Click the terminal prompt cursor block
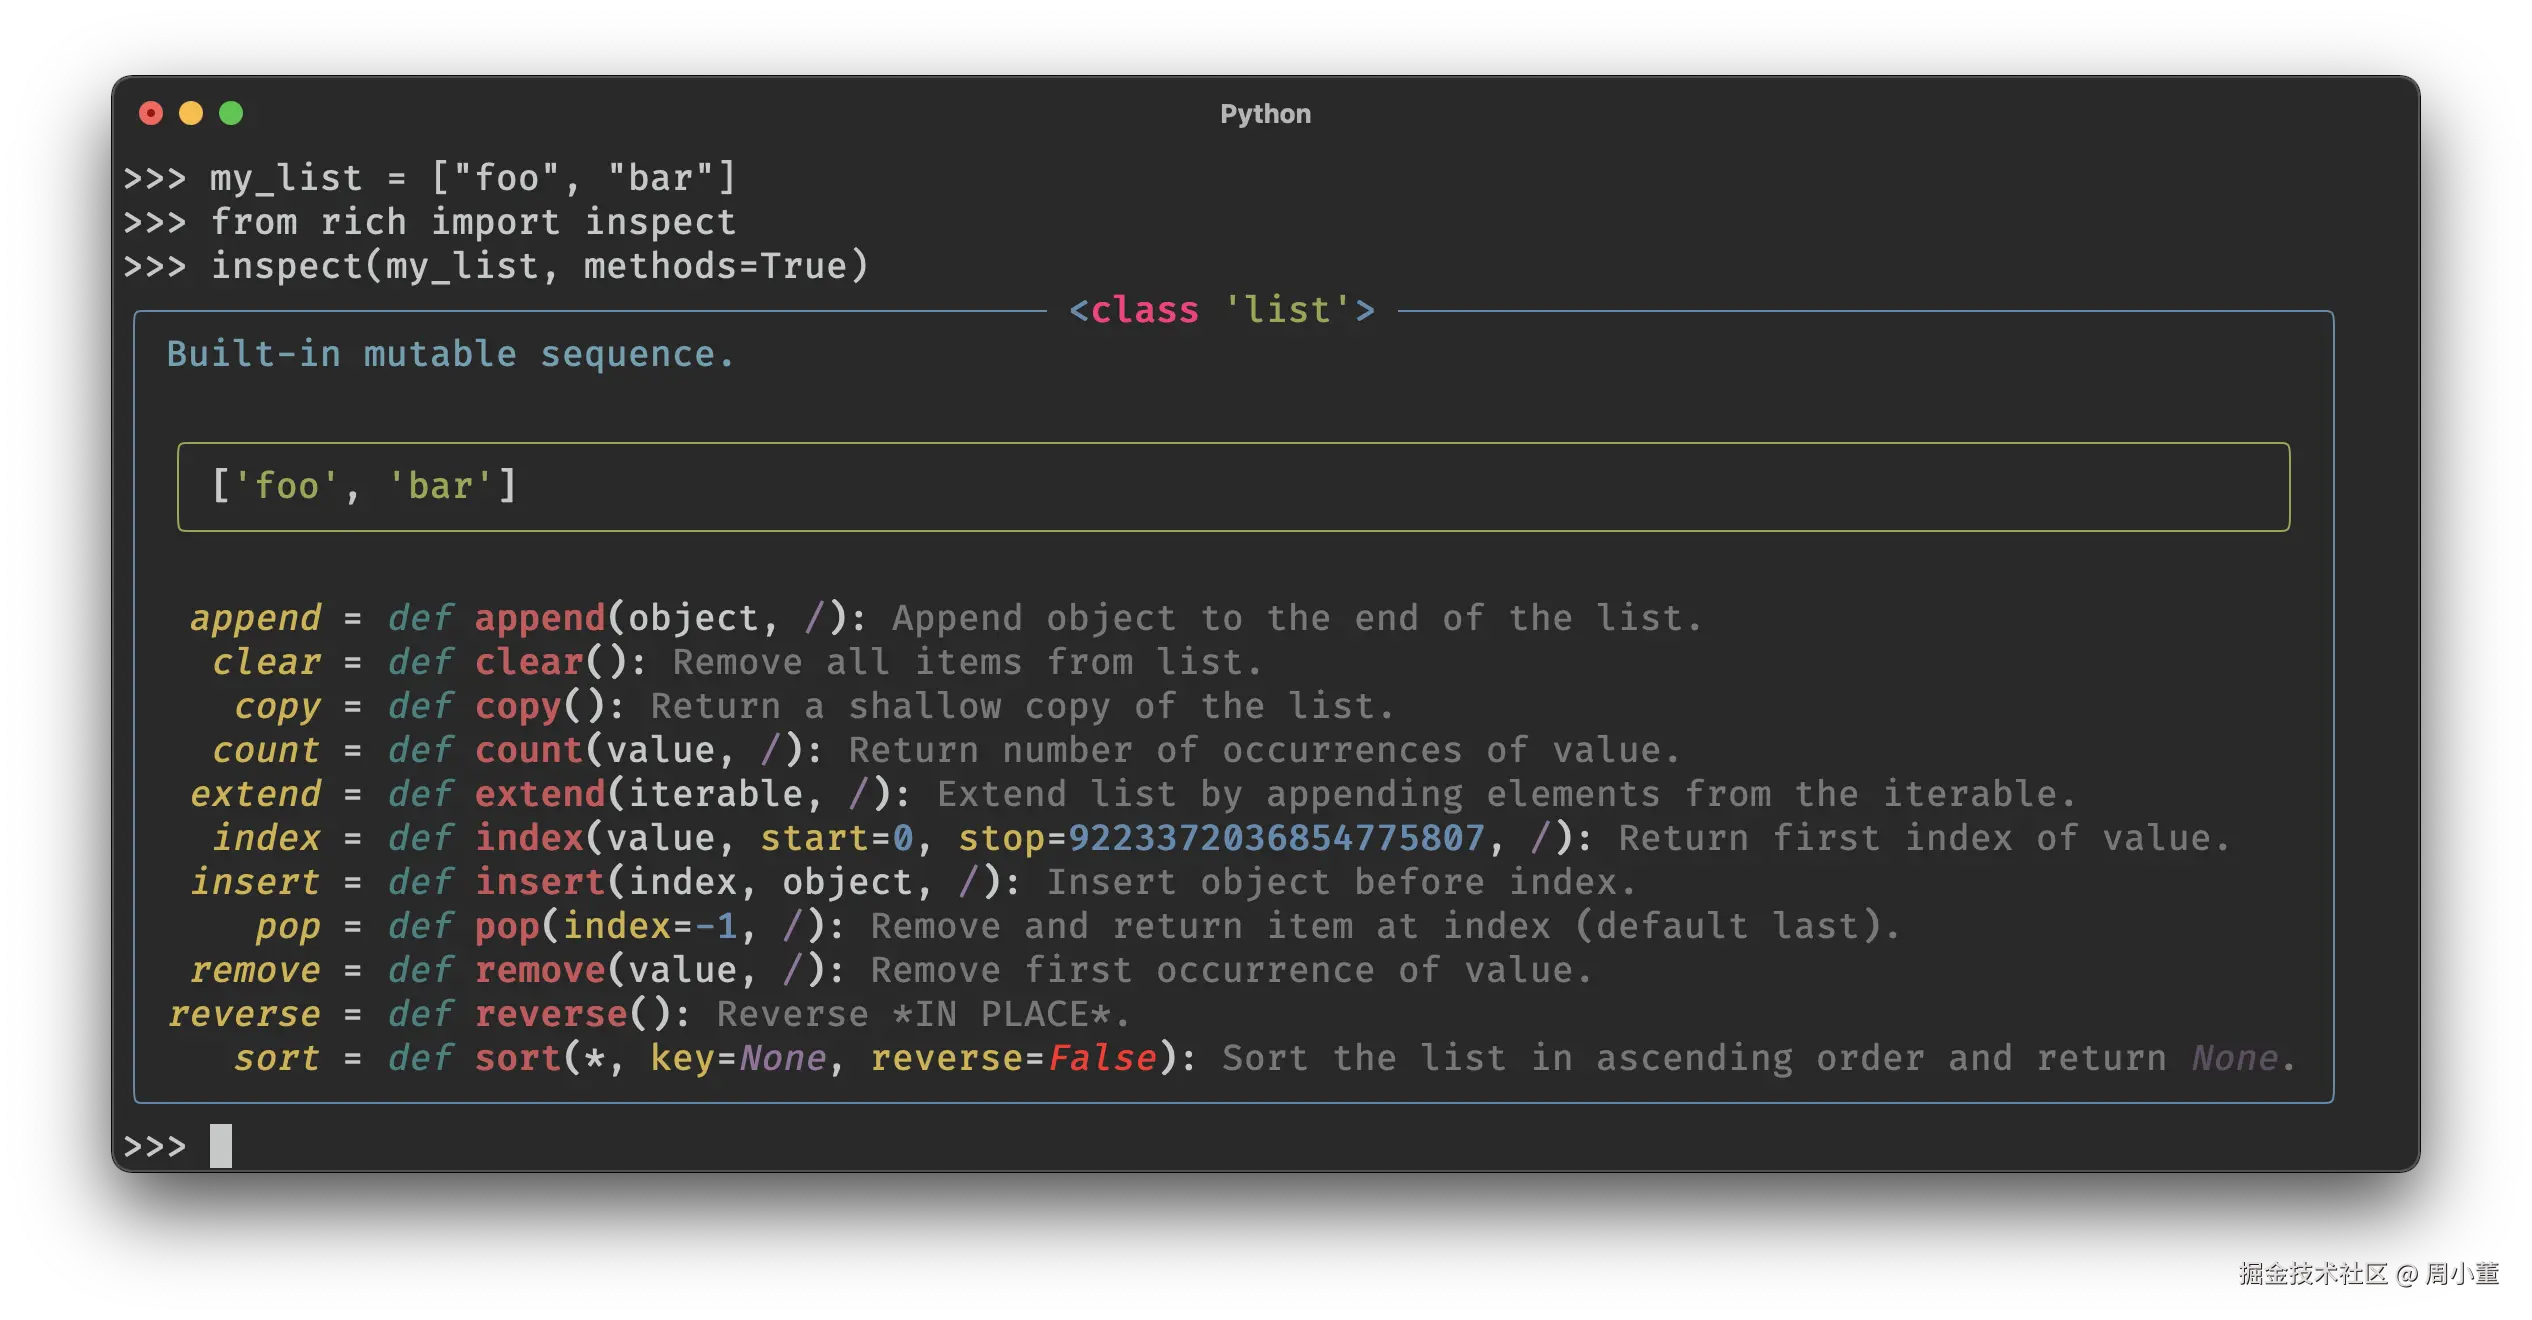The width and height of the screenshot is (2532, 1320). 221,1146
